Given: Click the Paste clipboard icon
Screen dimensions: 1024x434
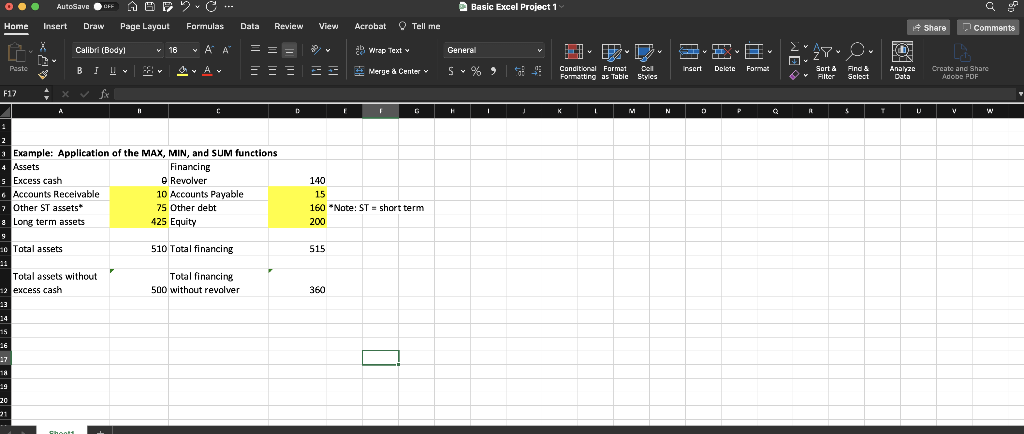Looking at the screenshot, I should [x=18, y=54].
